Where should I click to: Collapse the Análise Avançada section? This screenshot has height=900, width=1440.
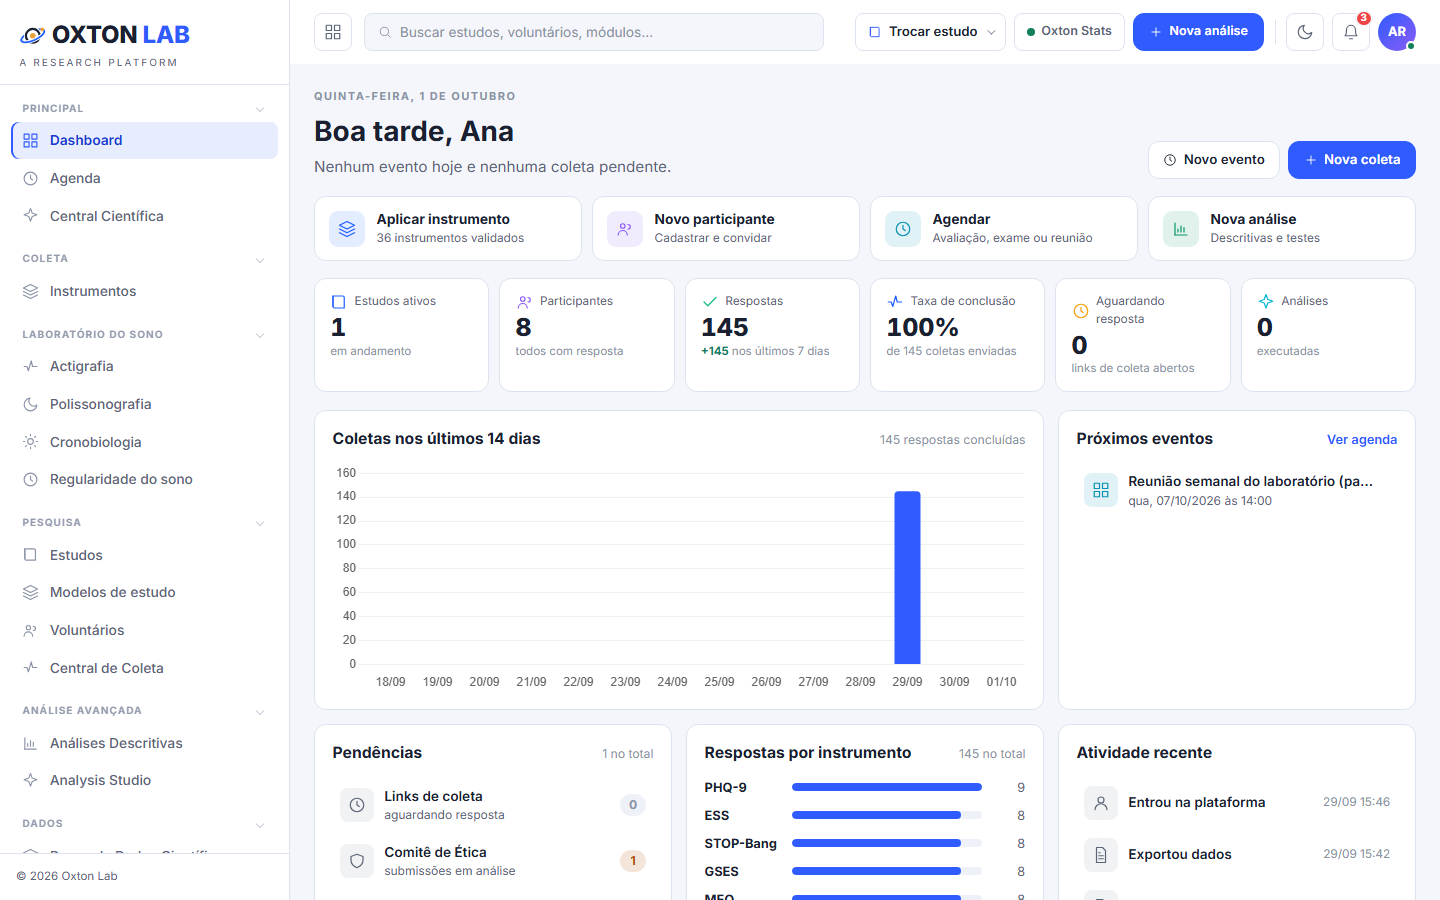(260, 711)
